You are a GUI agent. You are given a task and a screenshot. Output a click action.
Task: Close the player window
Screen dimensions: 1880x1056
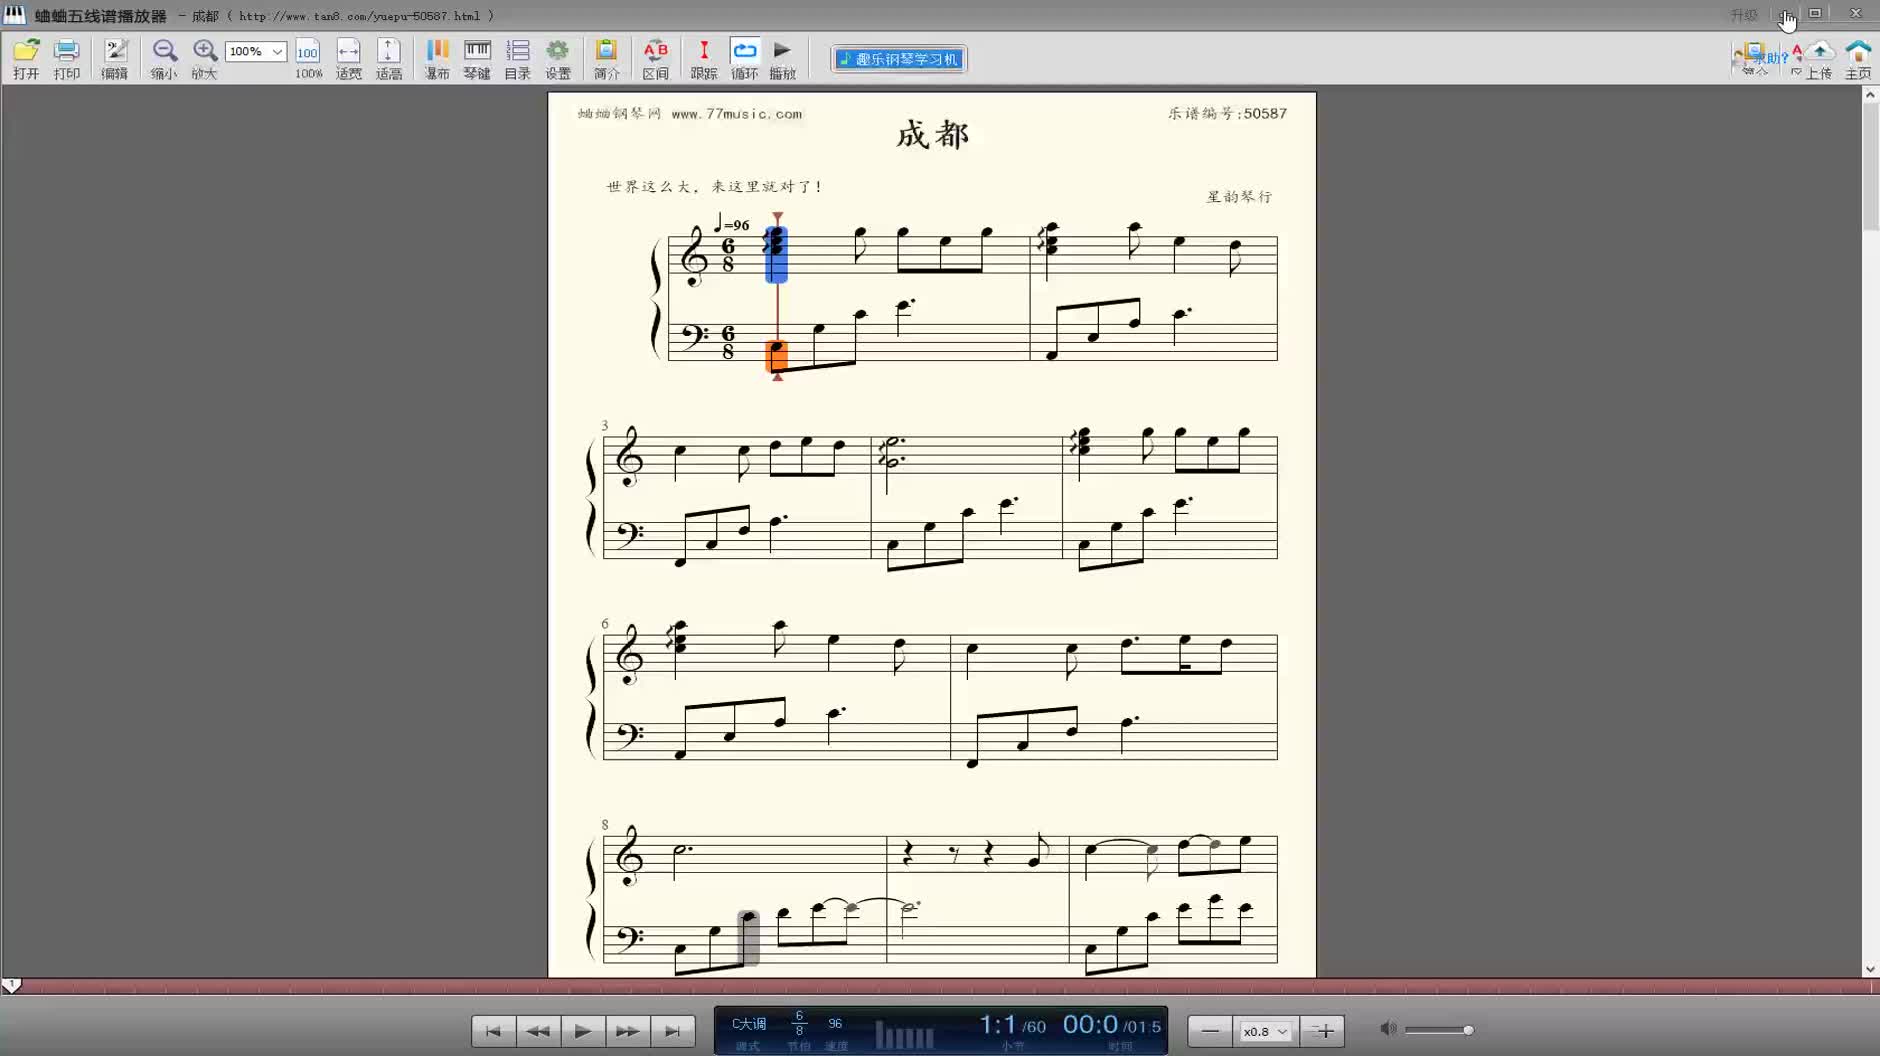tap(1856, 13)
